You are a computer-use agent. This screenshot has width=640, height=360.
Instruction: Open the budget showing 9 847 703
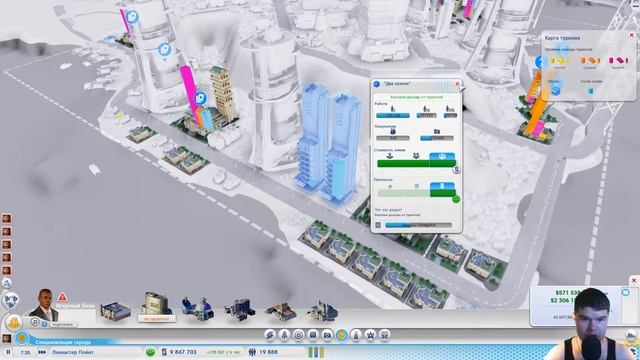(179, 352)
